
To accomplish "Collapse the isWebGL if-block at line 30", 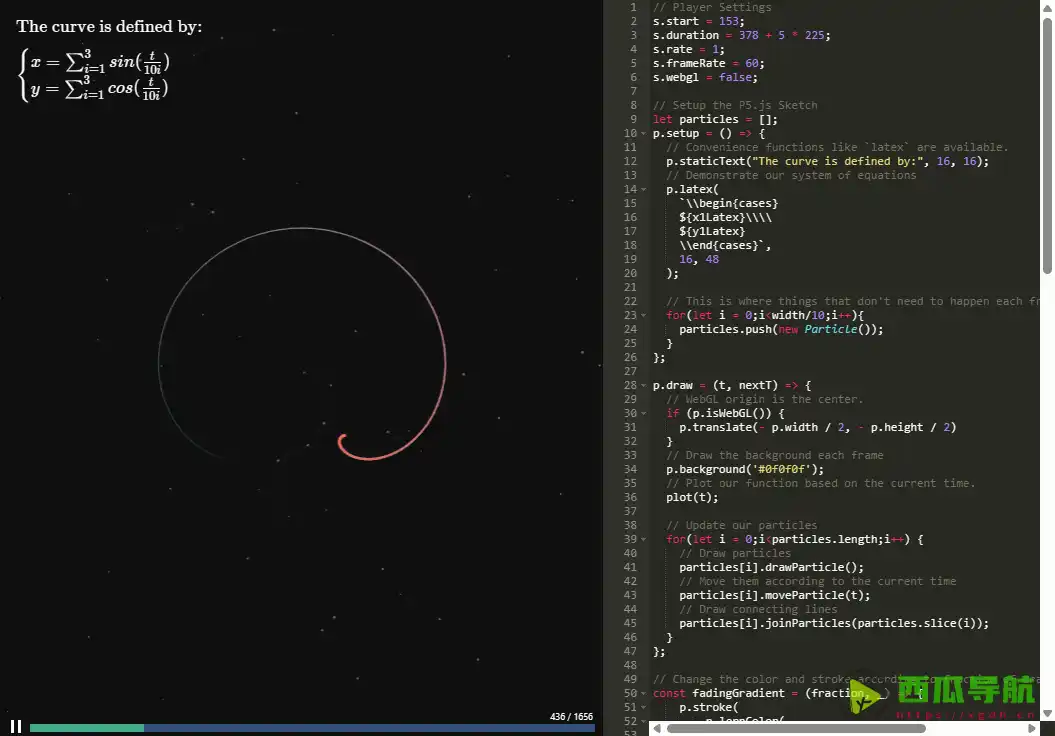I will click(644, 413).
